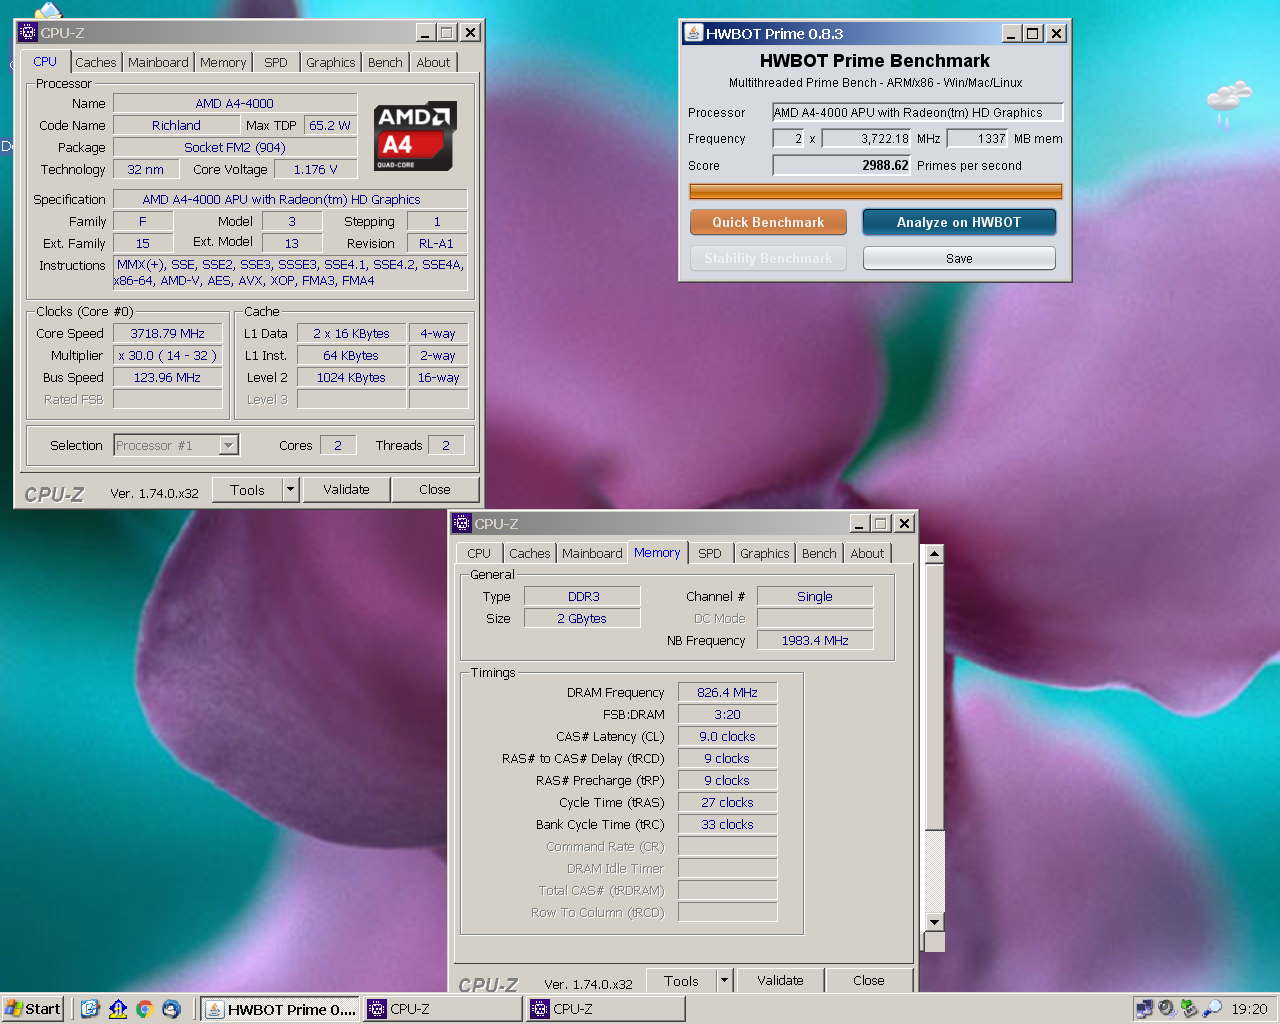Open Memory tab in CPU-Z processor window
The width and height of the screenshot is (1280, 1024).
coord(223,62)
